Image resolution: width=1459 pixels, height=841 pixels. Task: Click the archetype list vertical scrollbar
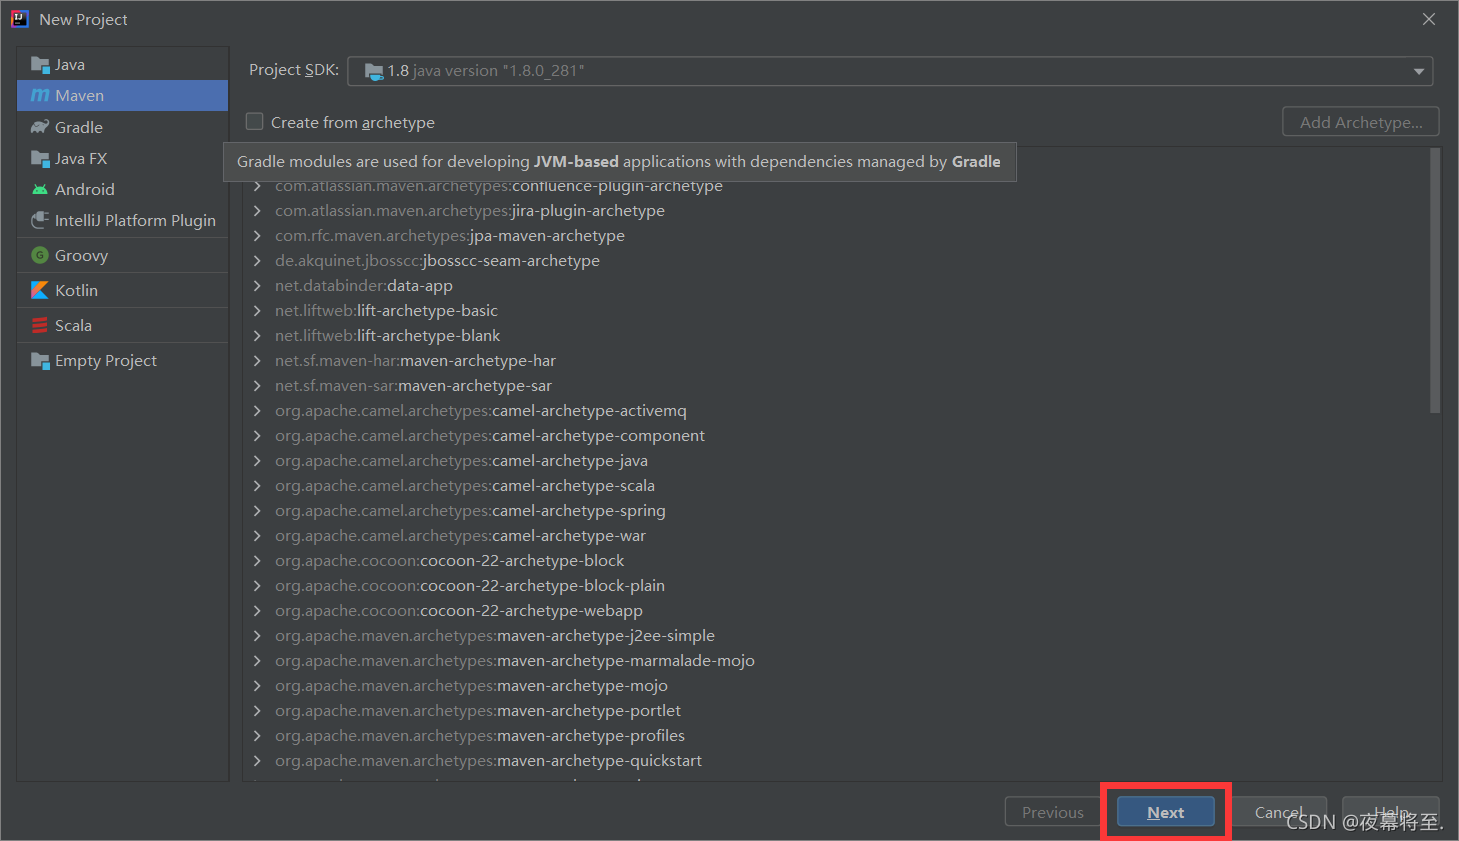tap(1435, 281)
